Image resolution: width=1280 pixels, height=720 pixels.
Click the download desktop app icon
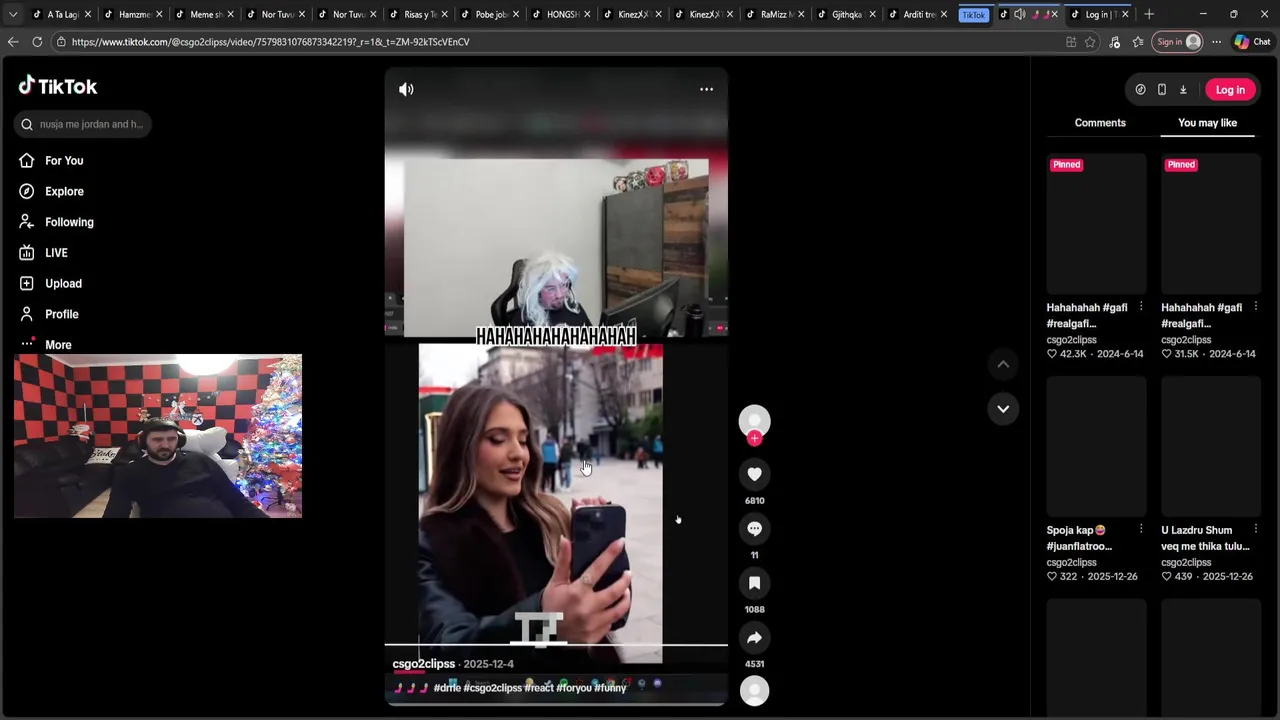1183,90
